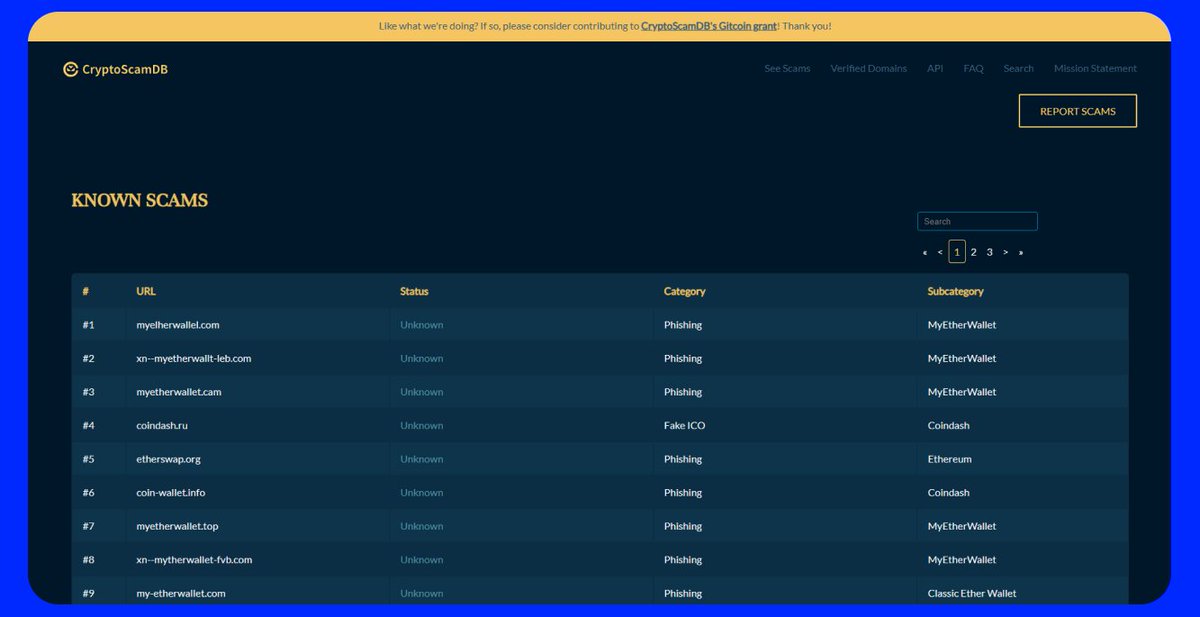
Task: Focus the Search field above the table
Action: (x=977, y=221)
